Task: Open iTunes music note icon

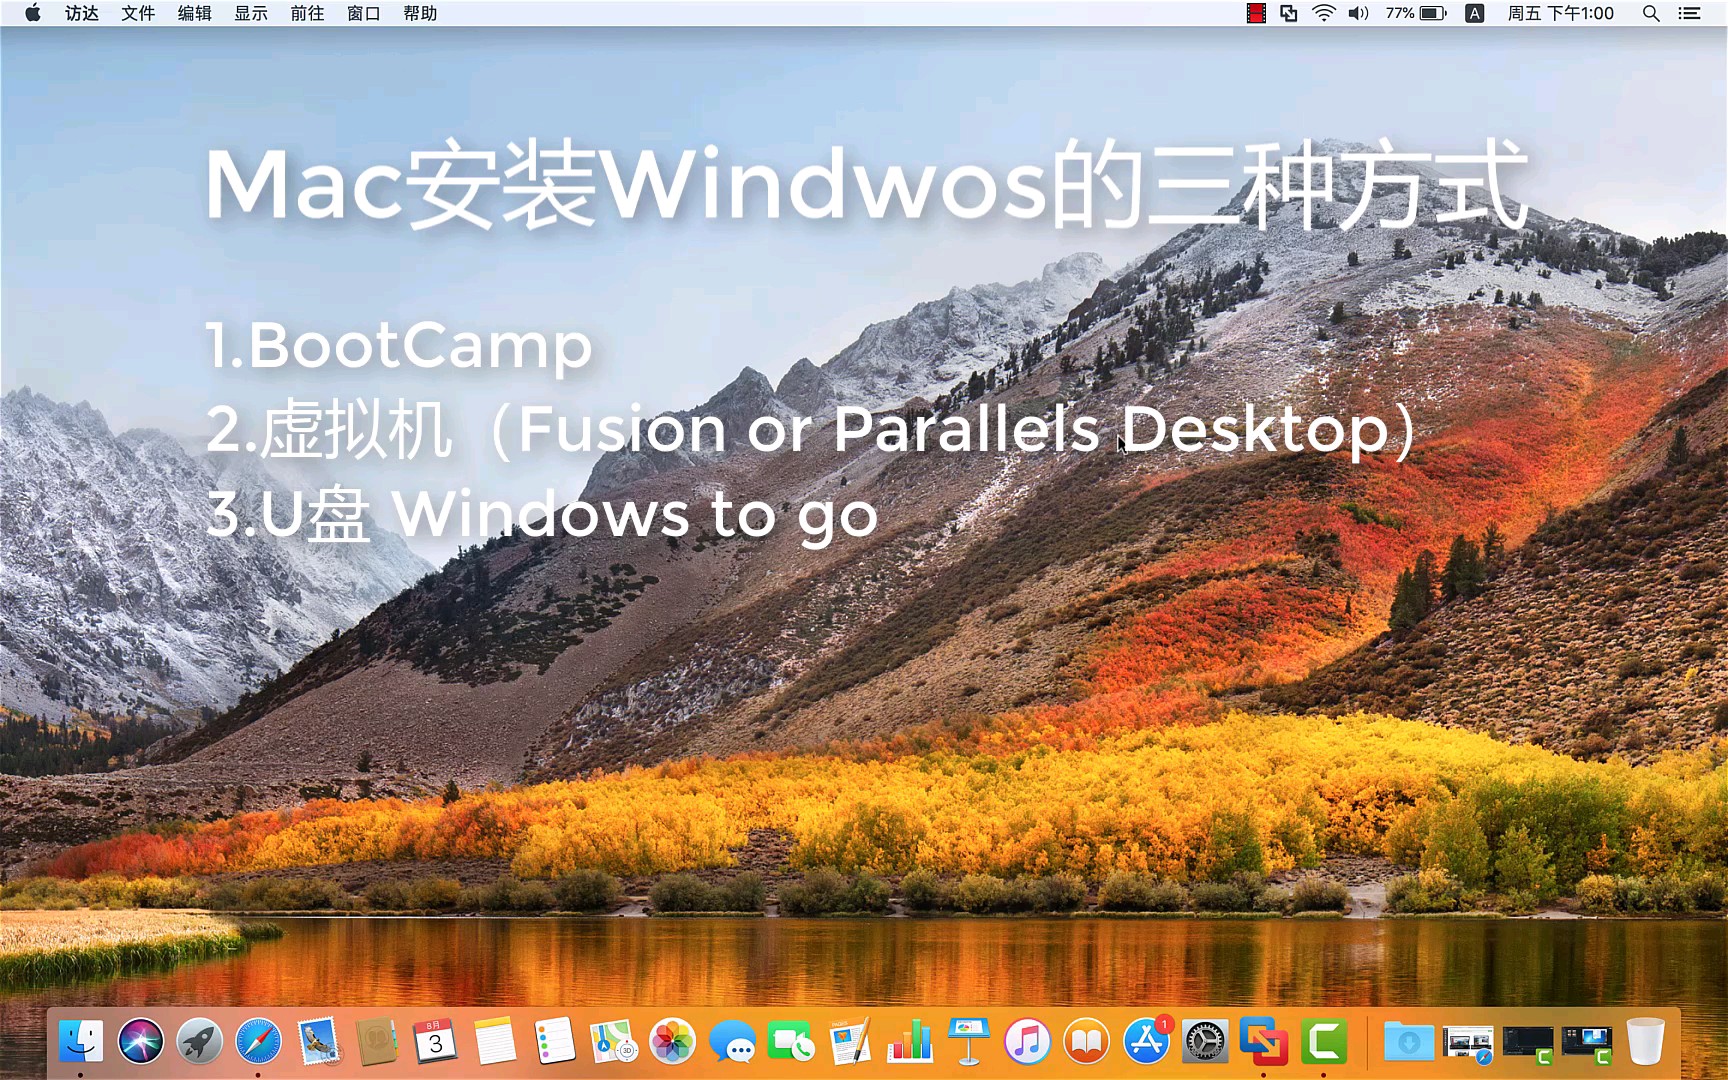Action: click(1027, 1042)
